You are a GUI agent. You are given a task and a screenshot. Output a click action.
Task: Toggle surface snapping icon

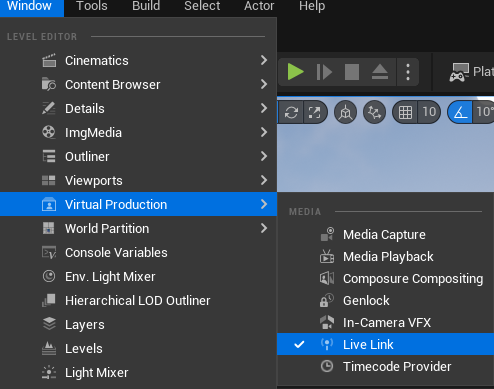[x=374, y=112]
